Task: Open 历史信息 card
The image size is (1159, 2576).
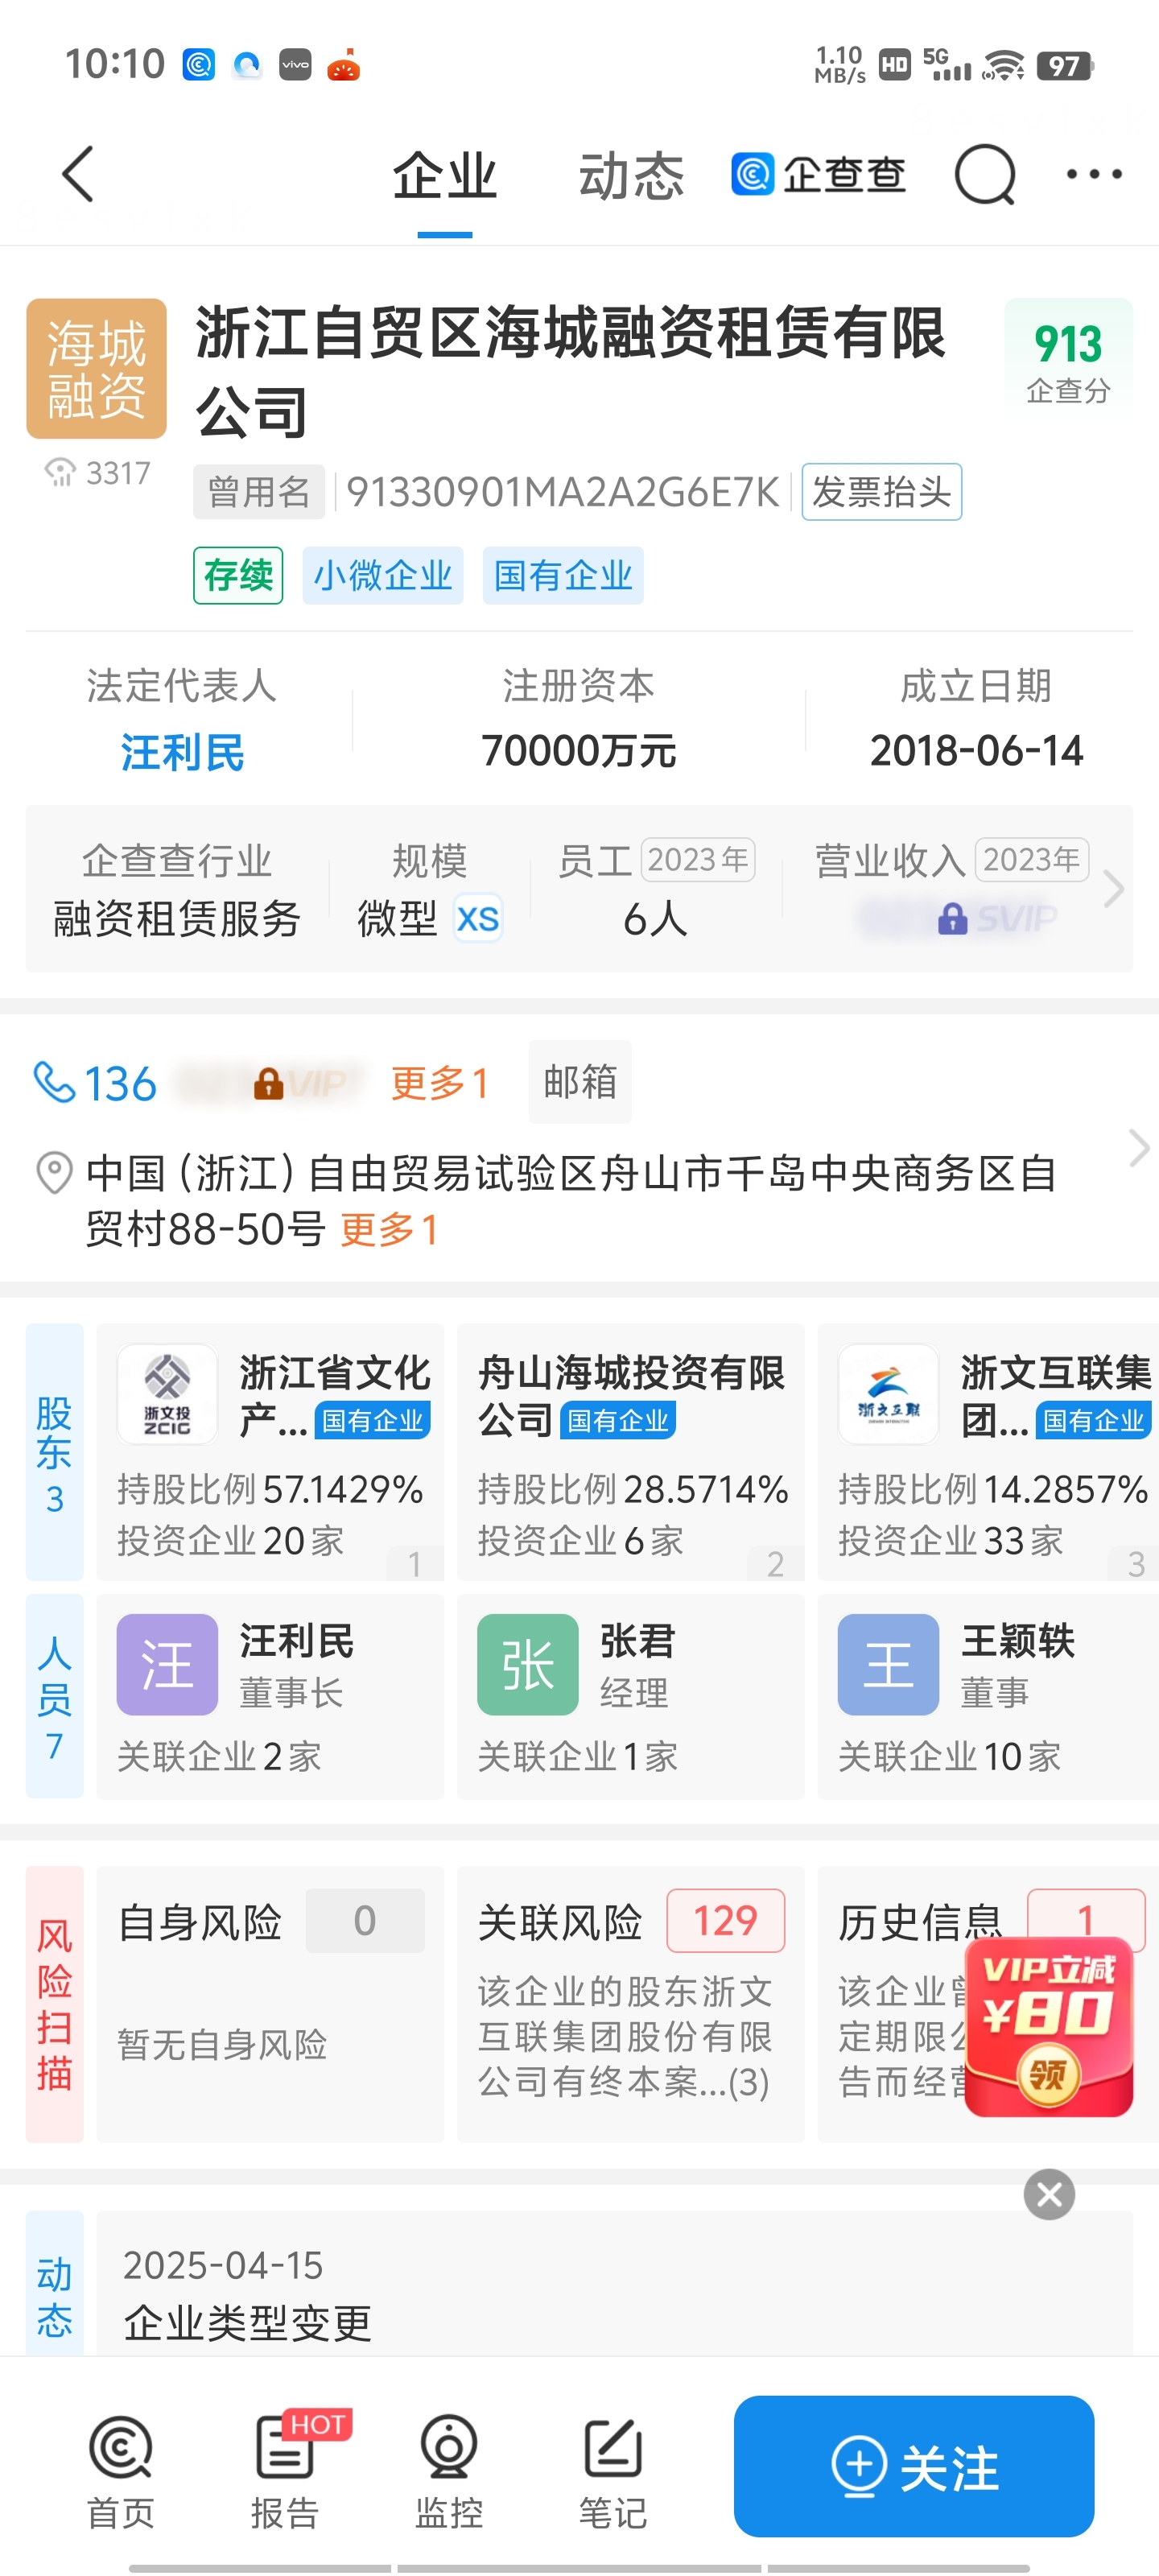Action: [988, 2003]
